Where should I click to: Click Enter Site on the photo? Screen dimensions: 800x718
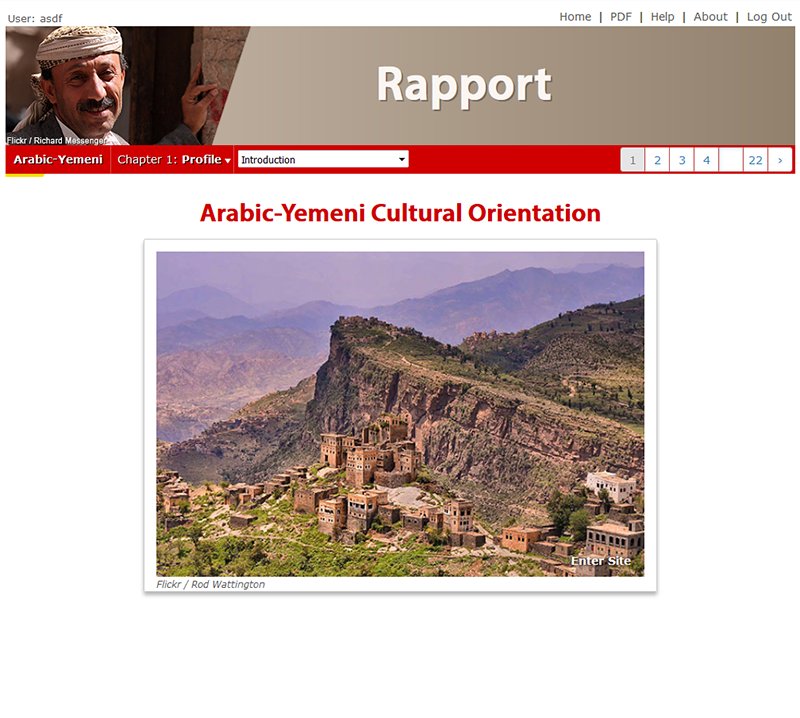[x=601, y=561]
